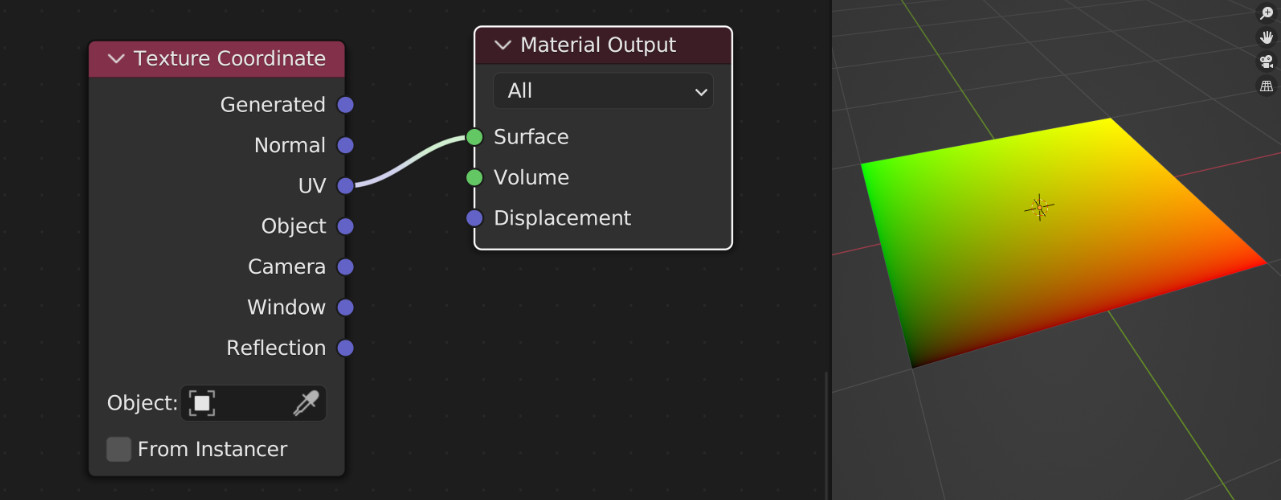Click the Generated label text
Viewport: 1281px width, 500px height.
click(273, 105)
